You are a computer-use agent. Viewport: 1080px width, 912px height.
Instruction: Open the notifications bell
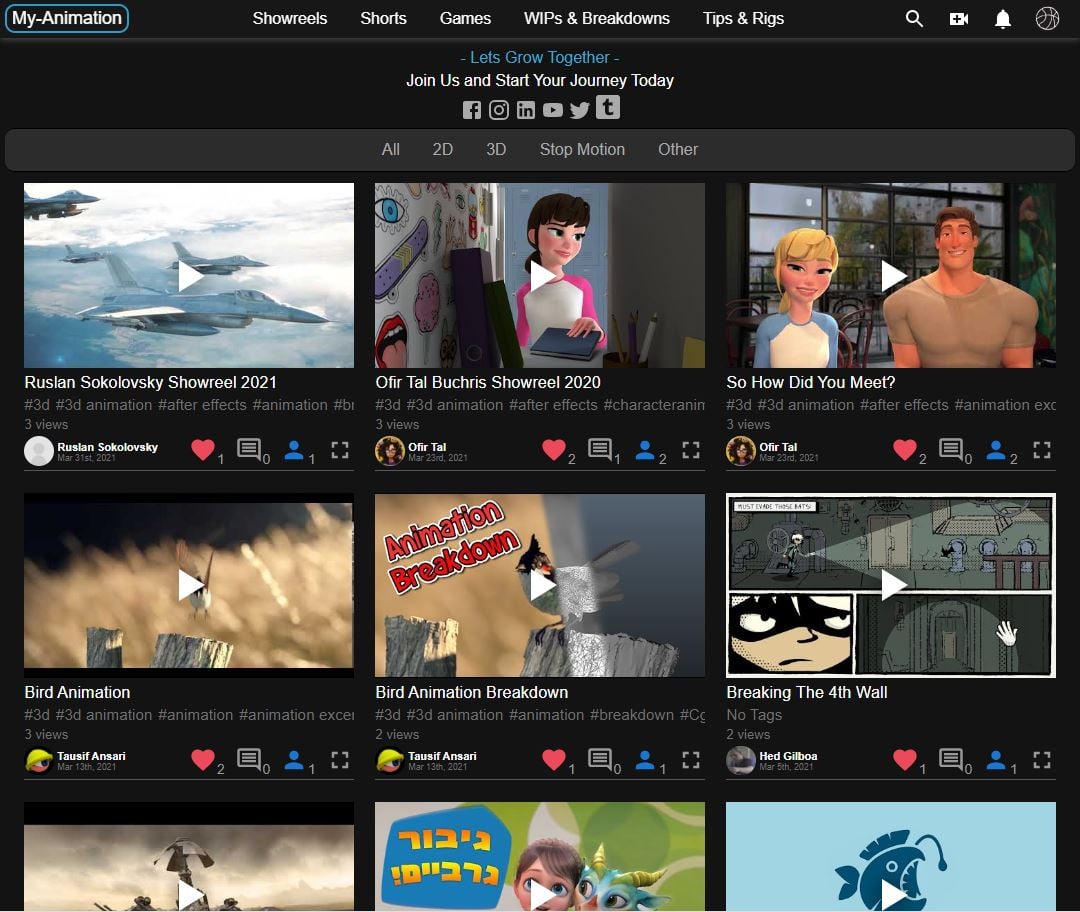click(1003, 19)
